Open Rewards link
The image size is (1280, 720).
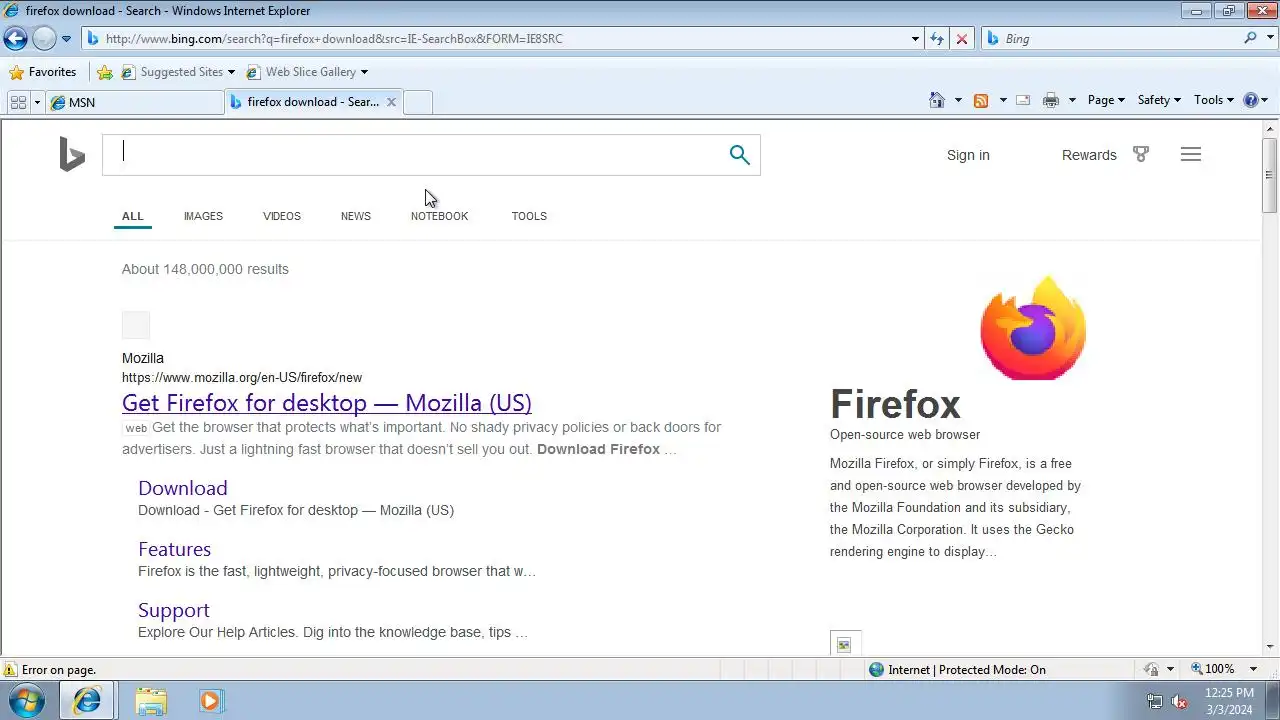[1089, 155]
